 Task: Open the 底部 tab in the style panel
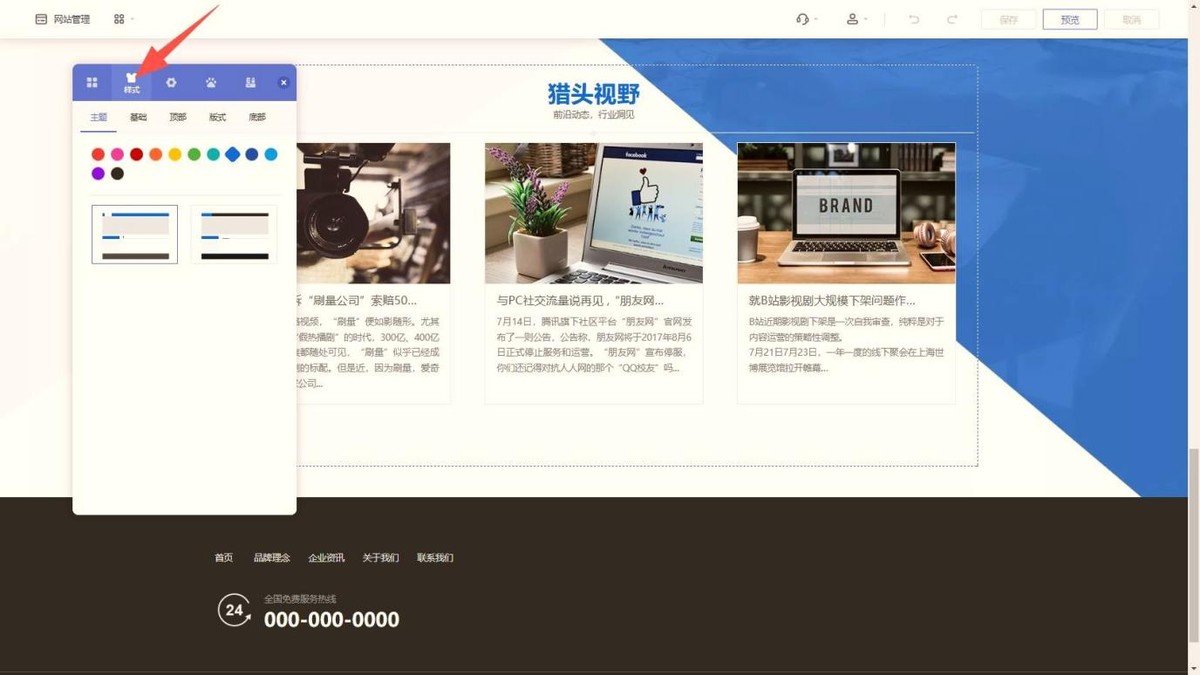point(257,117)
